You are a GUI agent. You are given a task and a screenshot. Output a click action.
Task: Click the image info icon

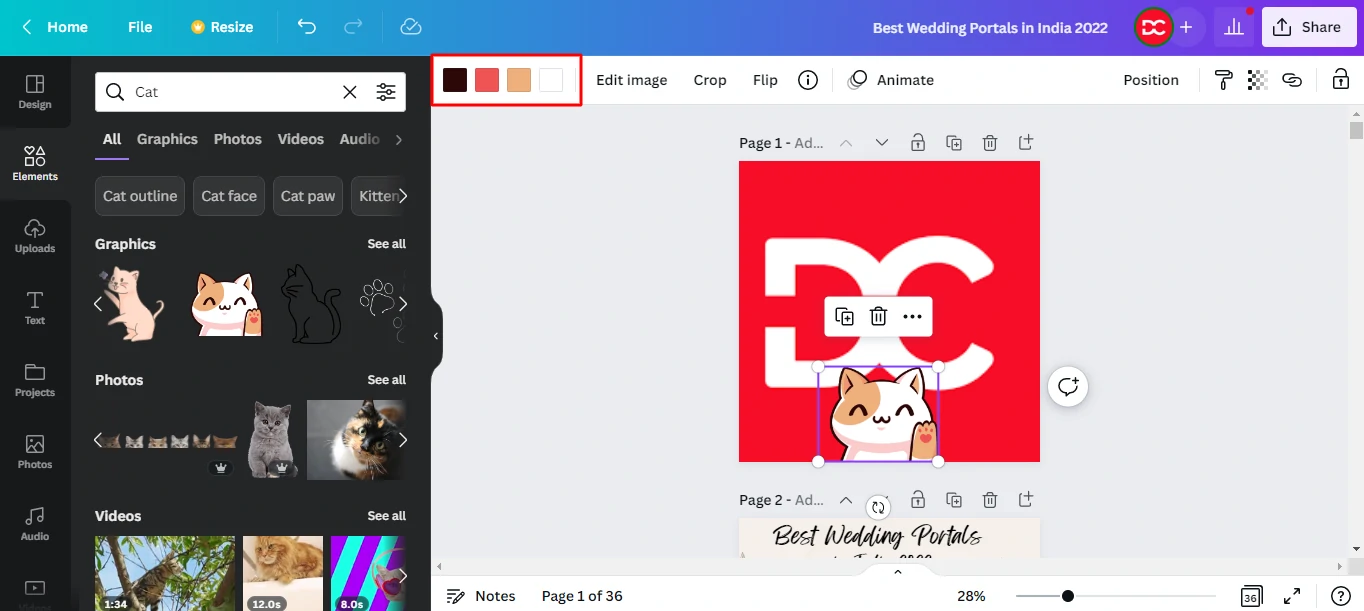click(x=808, y=80)
